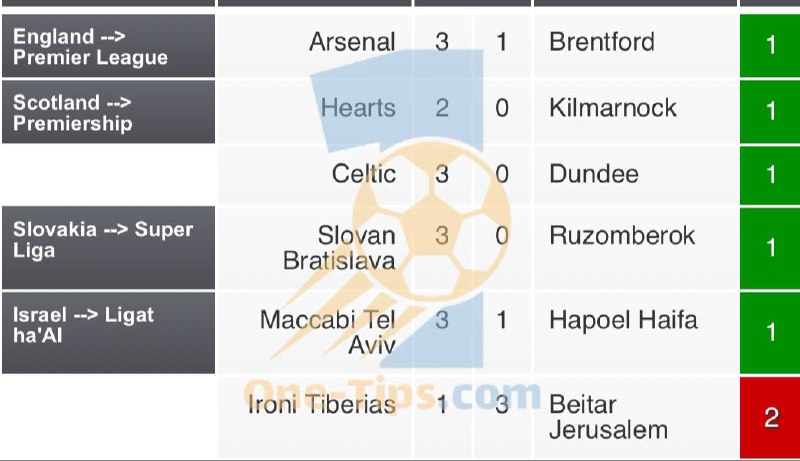Select the Brentford team name
The width and height of the screenshot is (800, 461).
coord(602,42)
